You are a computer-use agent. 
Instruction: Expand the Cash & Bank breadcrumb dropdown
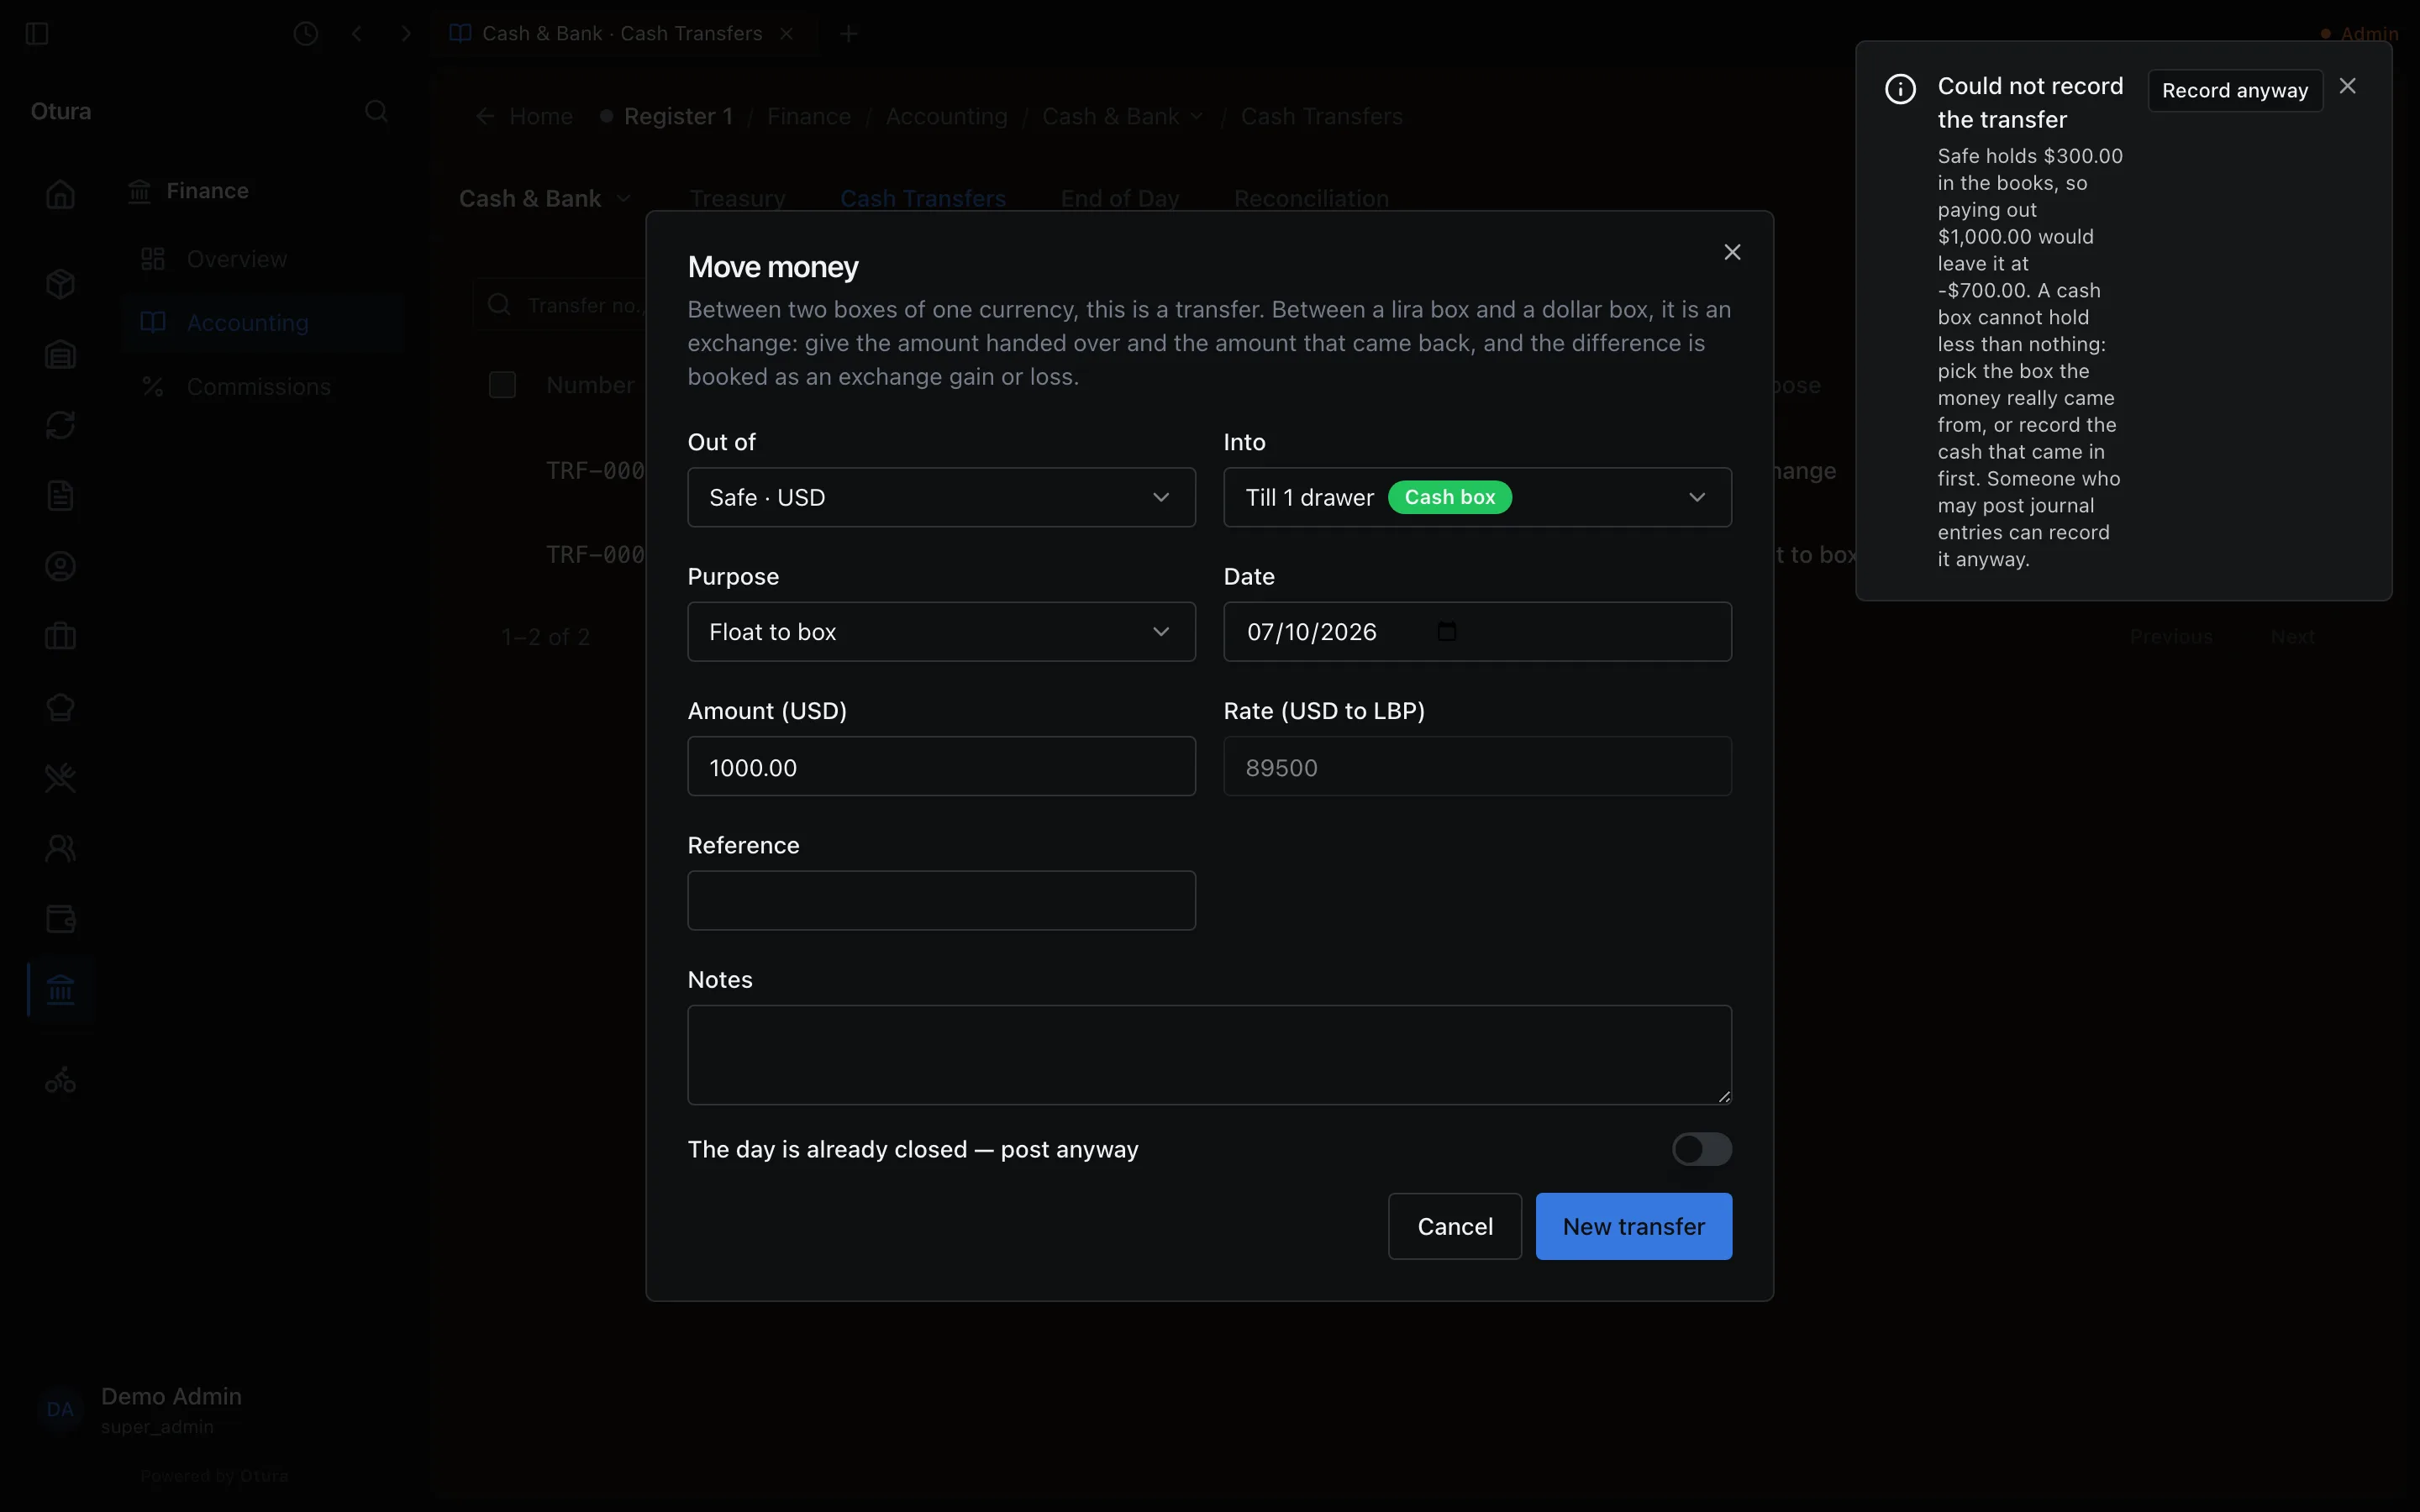pos(1197,117)
